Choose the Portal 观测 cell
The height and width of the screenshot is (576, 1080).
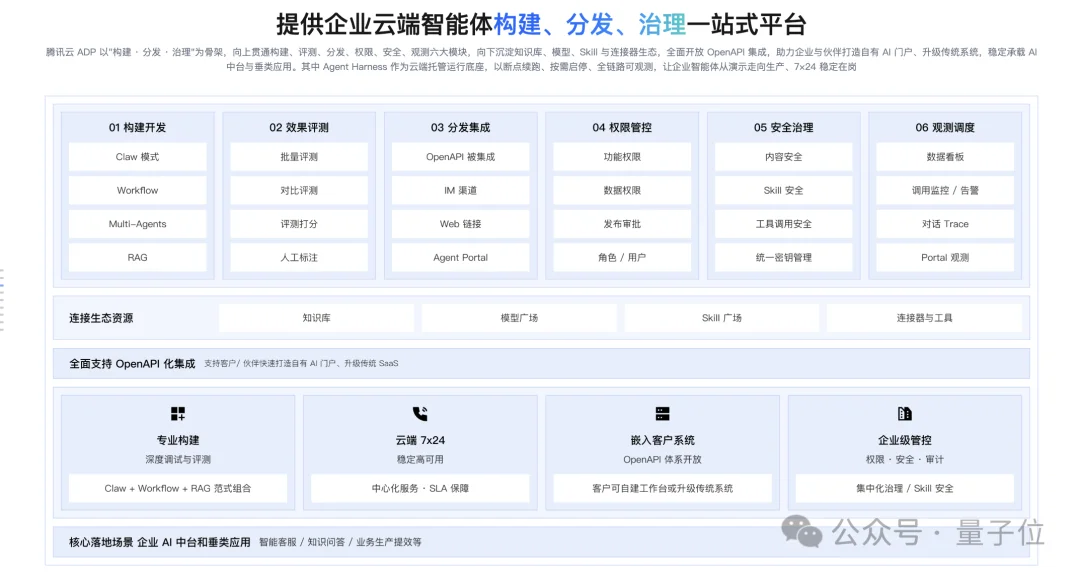(945, 258)
